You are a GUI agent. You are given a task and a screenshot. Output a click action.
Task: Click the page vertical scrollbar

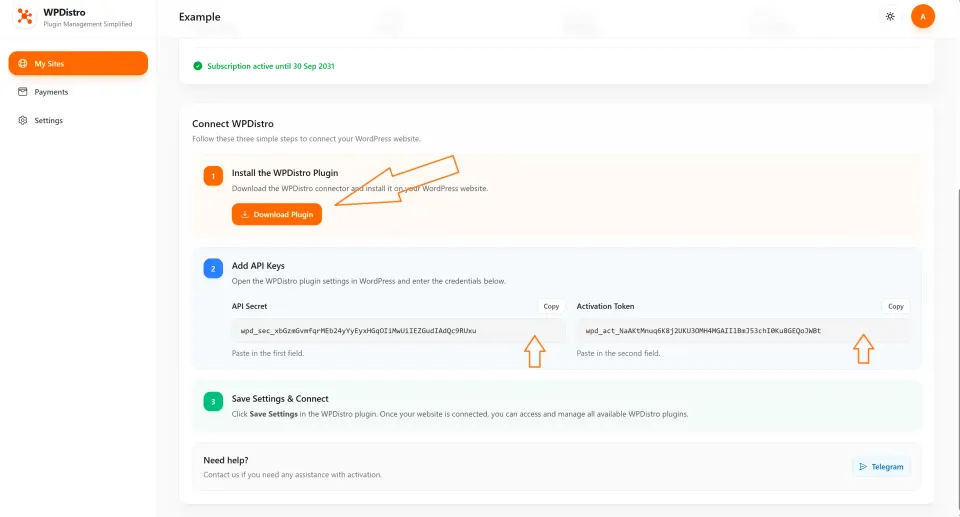pyautogui.click(x=958, y=349)
